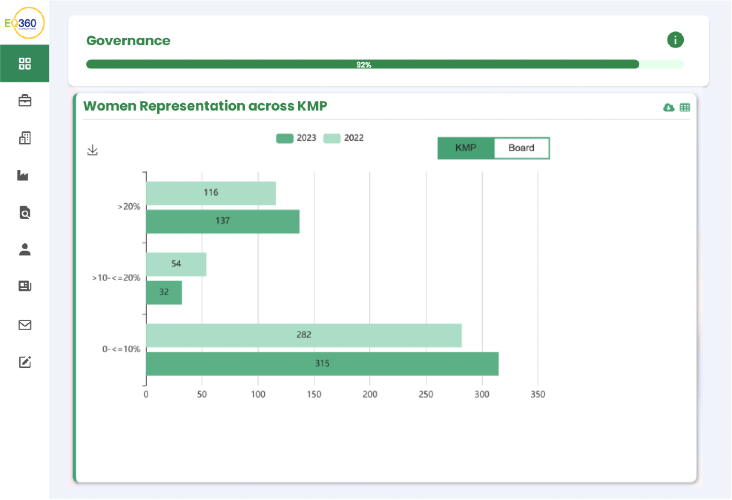
Task: Click the newspaper icon in sidebar
Action: [x=25, y=286]
